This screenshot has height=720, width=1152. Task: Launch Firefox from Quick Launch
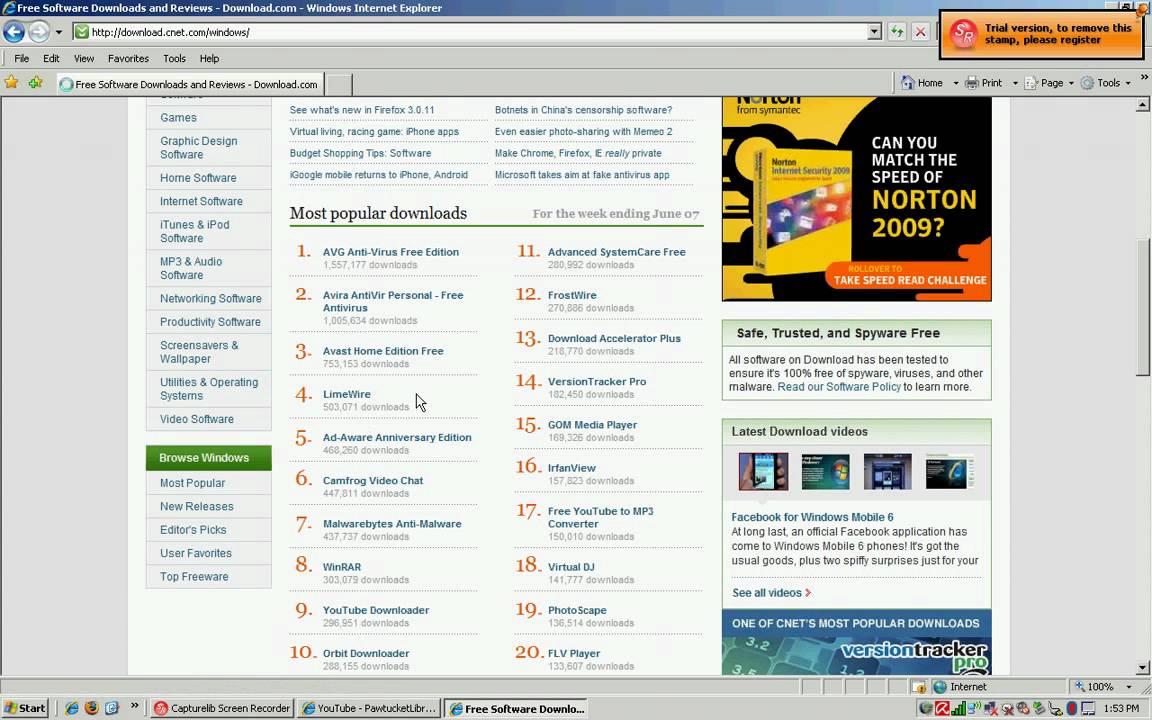coord(91,708)
